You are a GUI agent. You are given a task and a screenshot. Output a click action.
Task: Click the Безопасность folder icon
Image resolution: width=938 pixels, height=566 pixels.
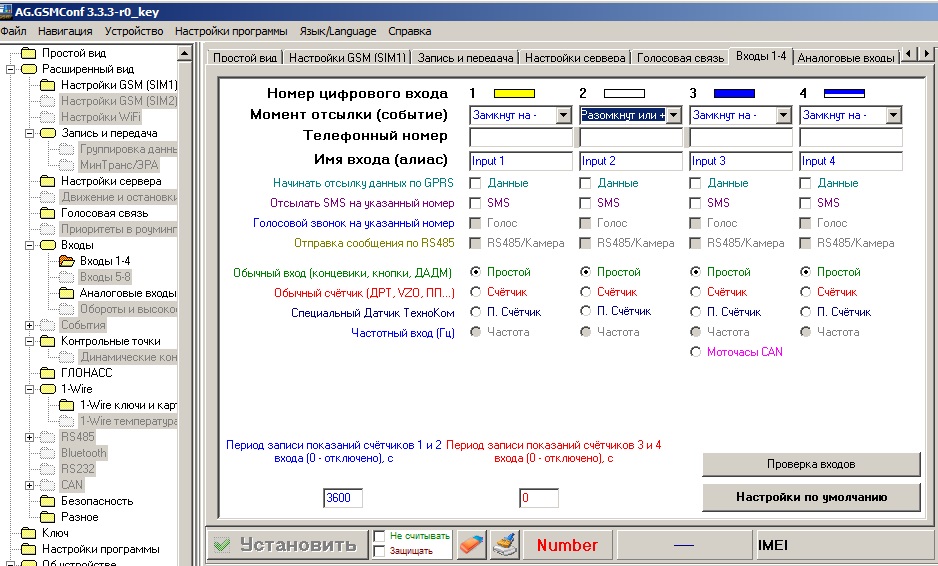pyautogui.click(x=47, y=501)
